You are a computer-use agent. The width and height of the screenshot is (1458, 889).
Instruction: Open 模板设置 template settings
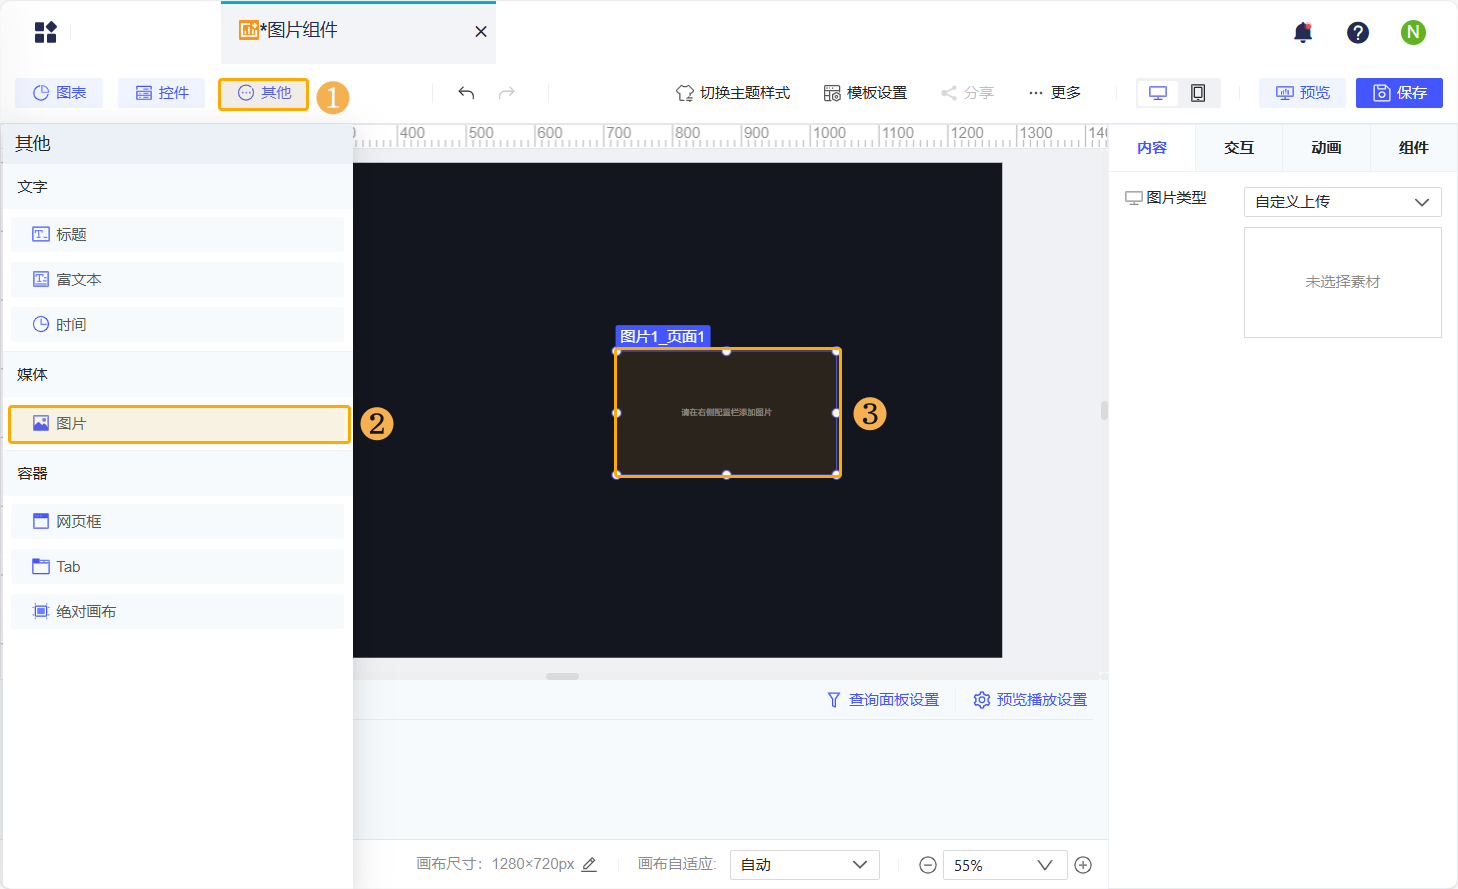click(865, 93)
